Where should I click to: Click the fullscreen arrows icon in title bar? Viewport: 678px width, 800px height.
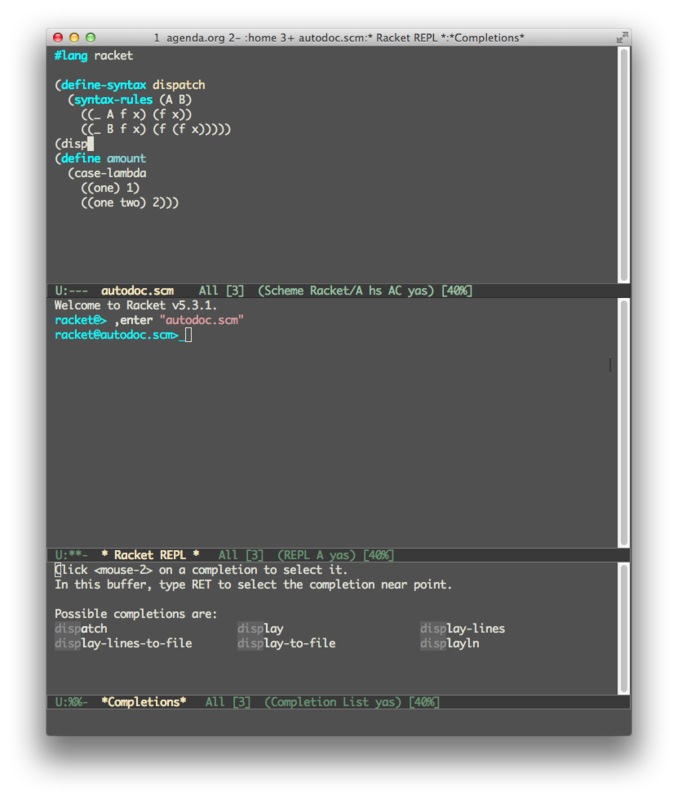[x=622, y=37]
